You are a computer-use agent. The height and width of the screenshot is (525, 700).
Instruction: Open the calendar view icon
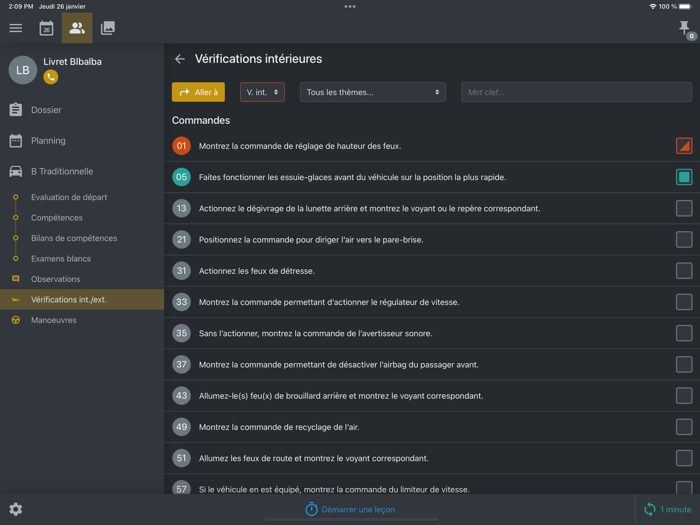[x=46, y=28]
